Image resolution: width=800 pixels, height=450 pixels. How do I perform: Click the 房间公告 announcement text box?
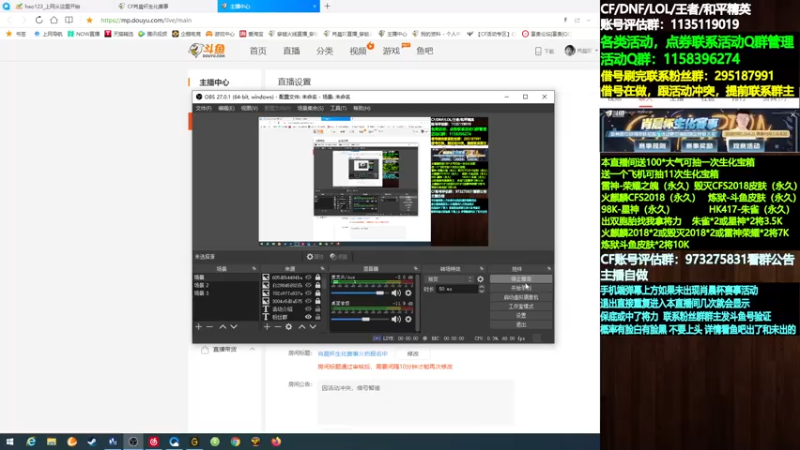coord(415,402)
